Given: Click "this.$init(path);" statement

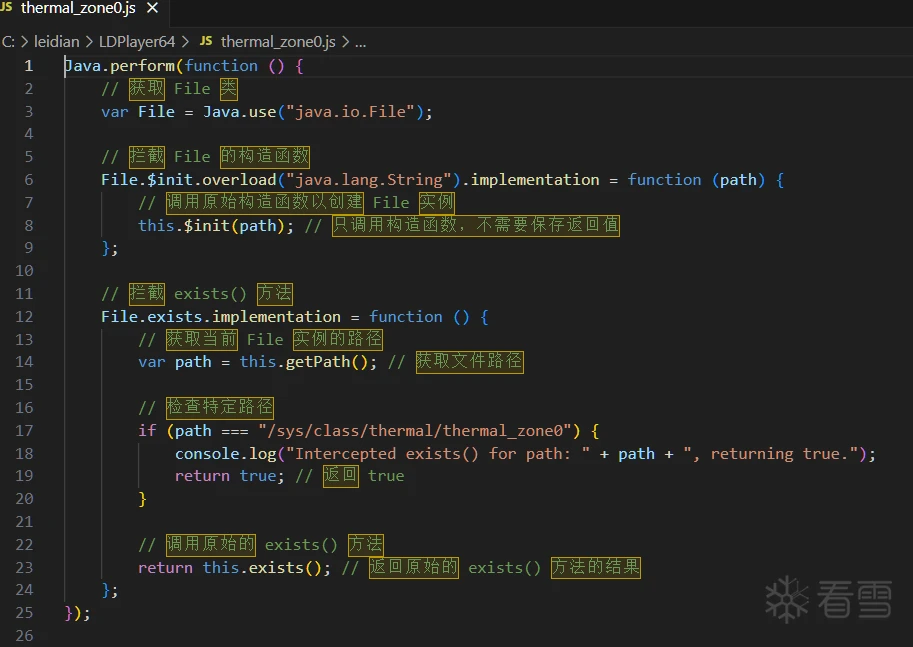Looking at the screenshot, I should pyautogui.click(x=216, y=226).
